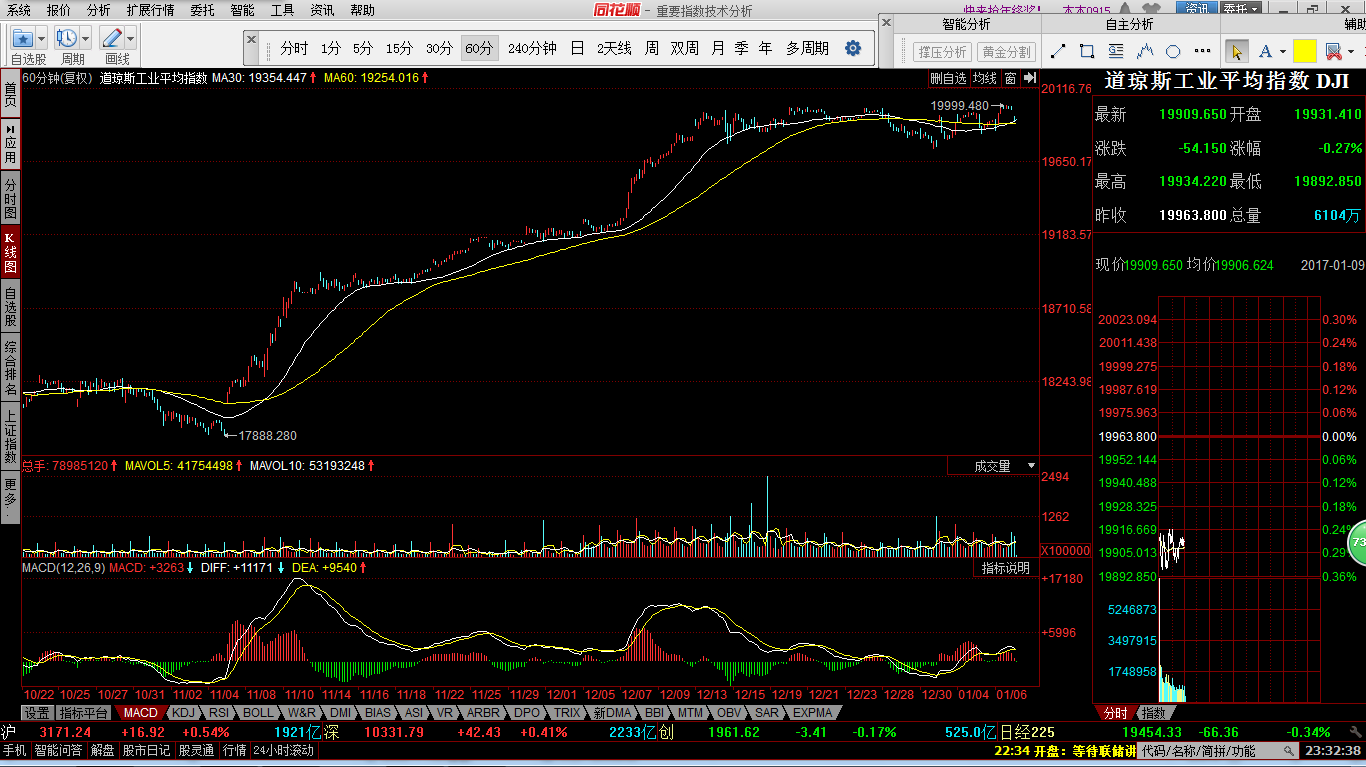Open the 指标平台 button
The image size is (1366, 767).
tap(84, 713)
